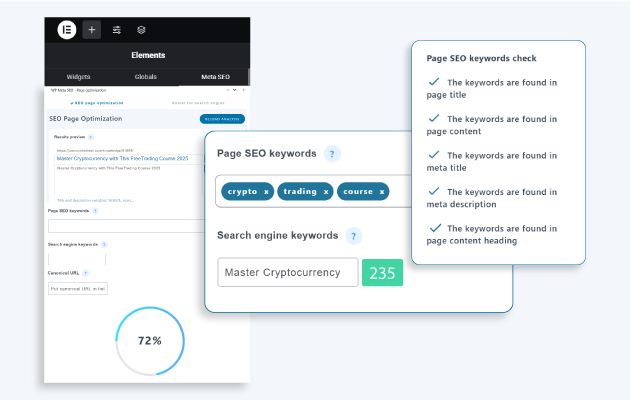Click help icon next to Page SEO keywords heading
This screenshot has height=400, width=630.
click(332, 154)
